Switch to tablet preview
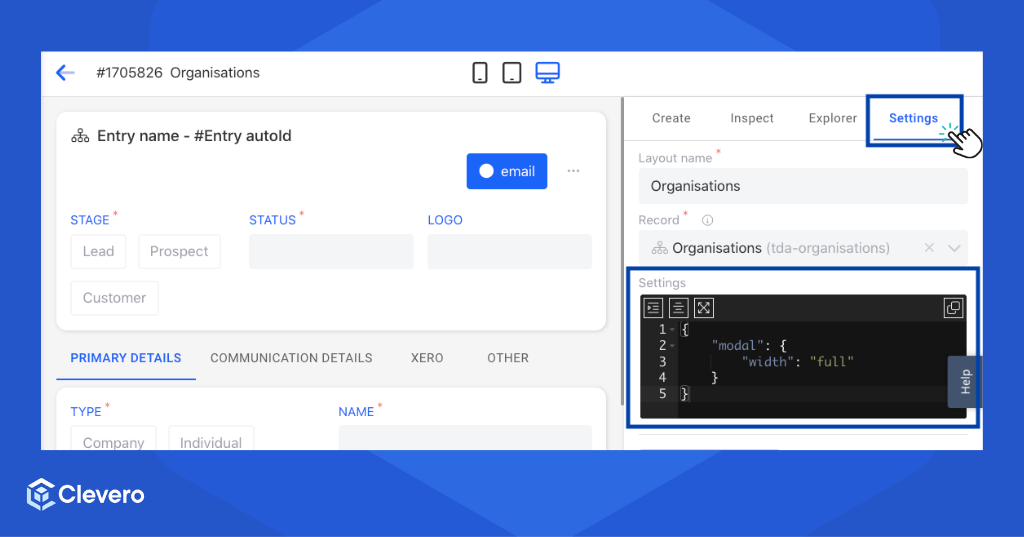 [x=511, y=73]
